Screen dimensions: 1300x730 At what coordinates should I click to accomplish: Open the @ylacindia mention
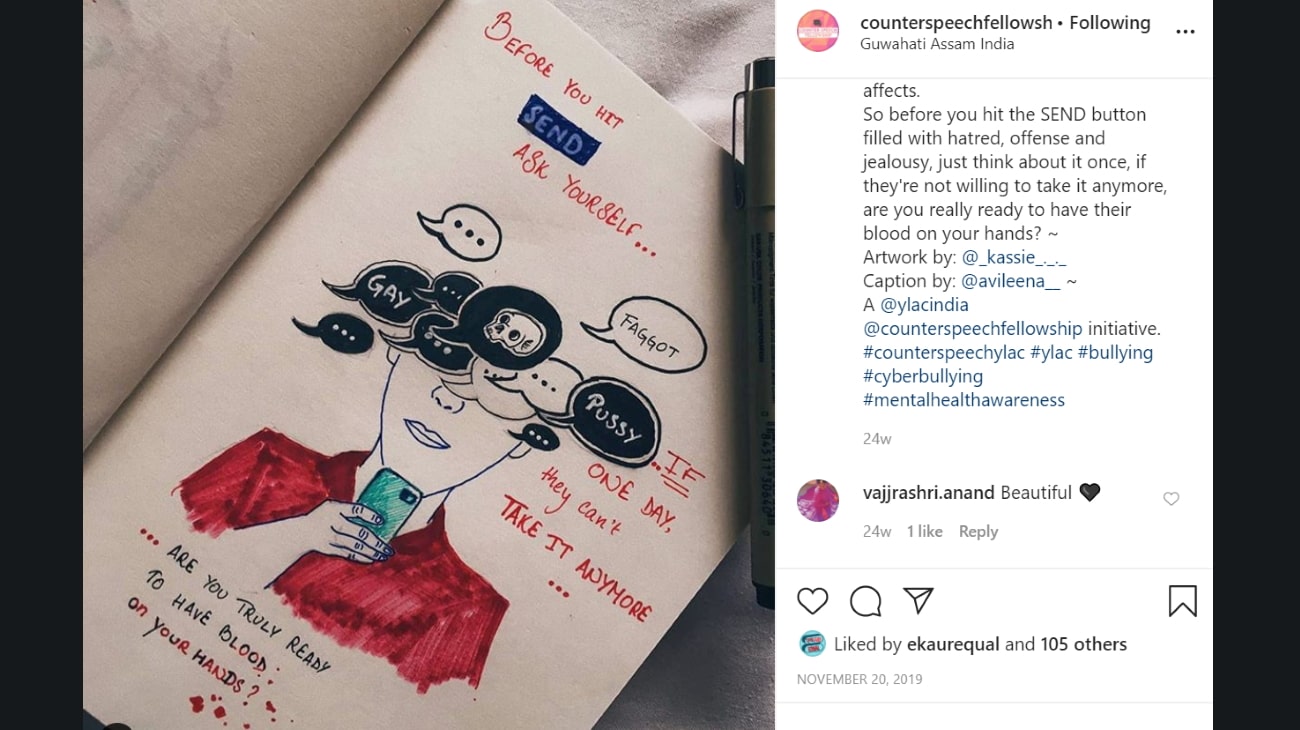tap(924, 305)
